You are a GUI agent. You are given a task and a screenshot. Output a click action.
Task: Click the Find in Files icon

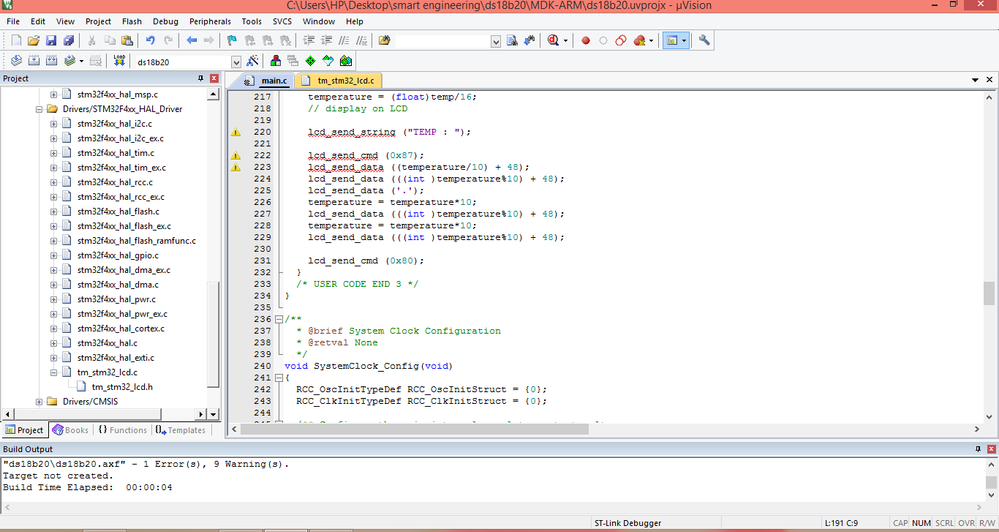pos(384,40)
